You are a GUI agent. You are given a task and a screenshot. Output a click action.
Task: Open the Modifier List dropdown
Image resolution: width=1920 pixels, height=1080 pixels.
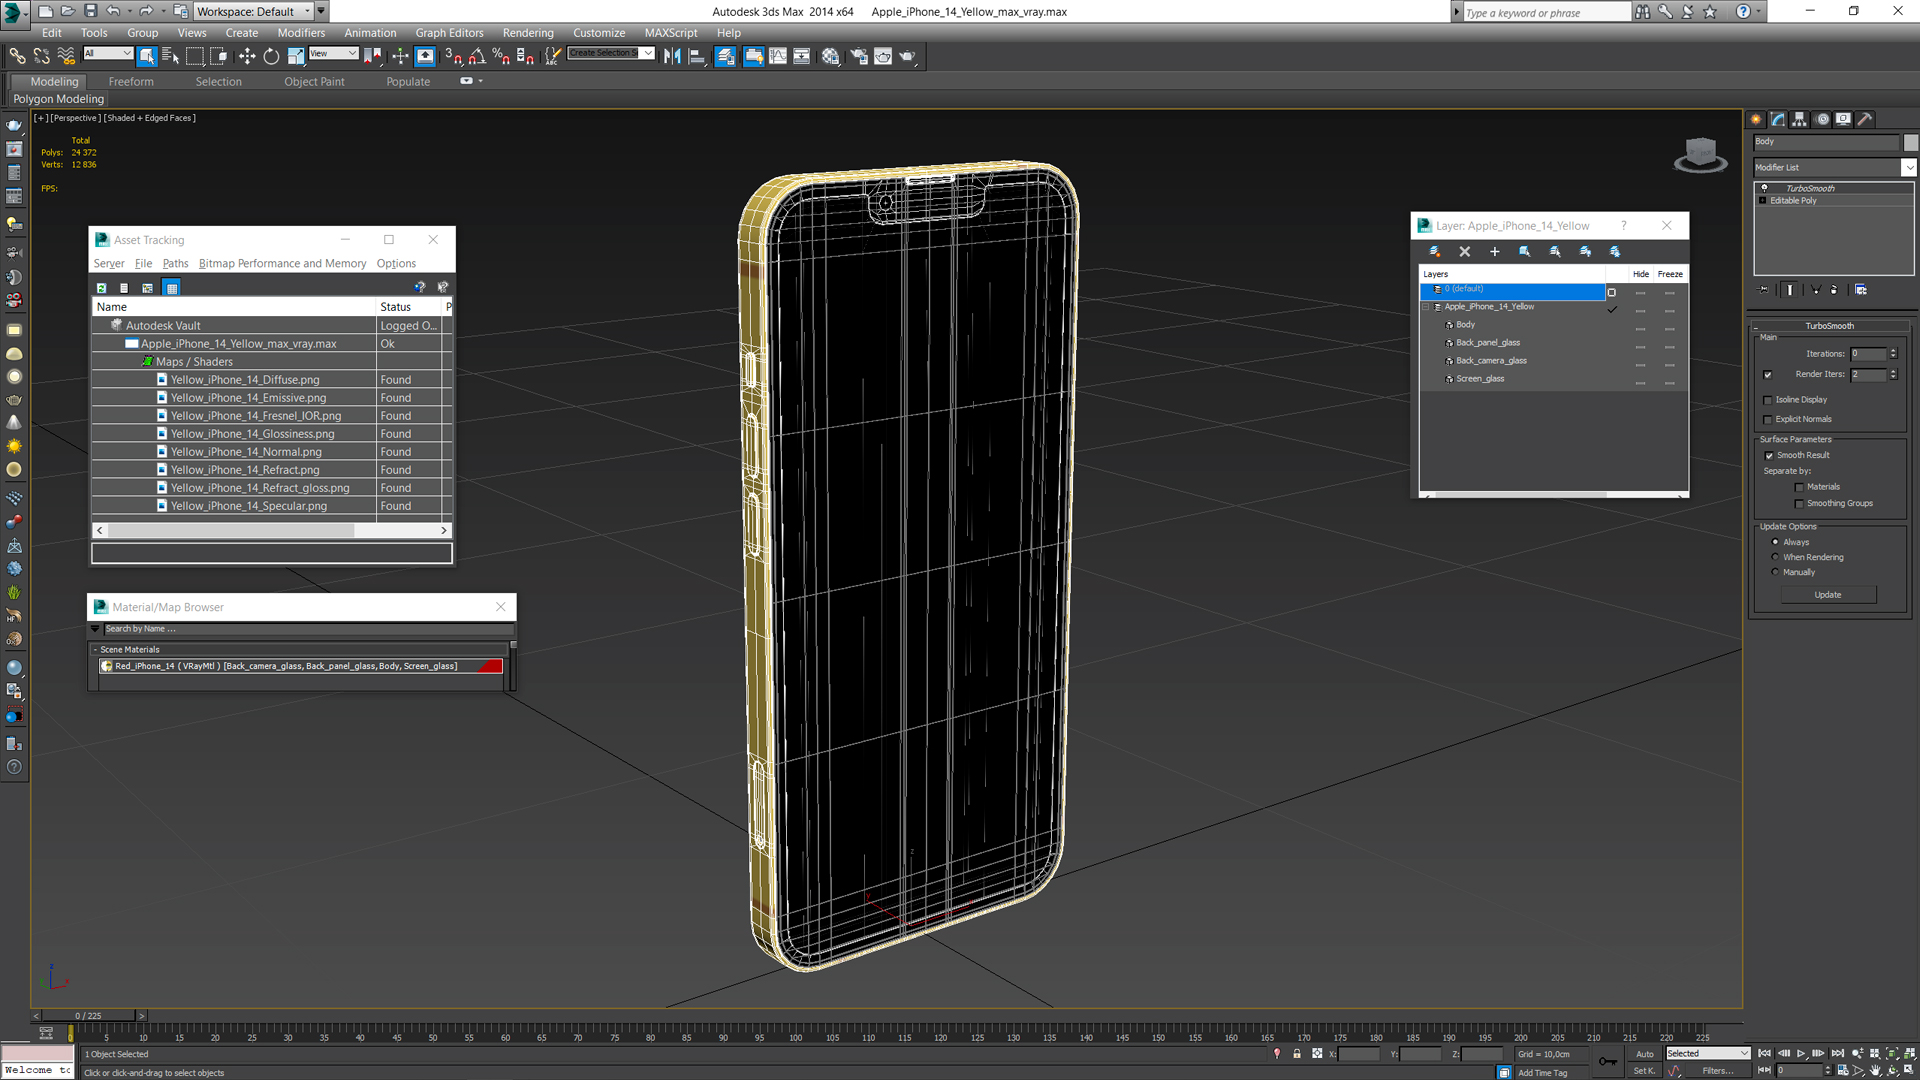(1909, 167)
